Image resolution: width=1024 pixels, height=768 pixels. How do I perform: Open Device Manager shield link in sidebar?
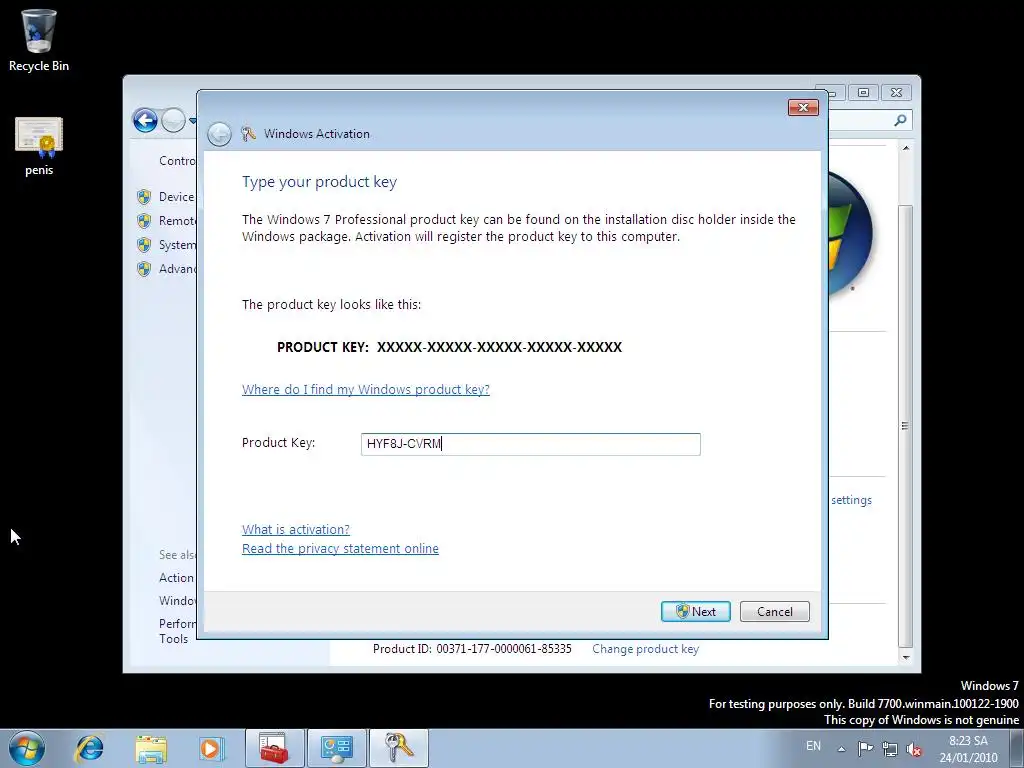166,197
